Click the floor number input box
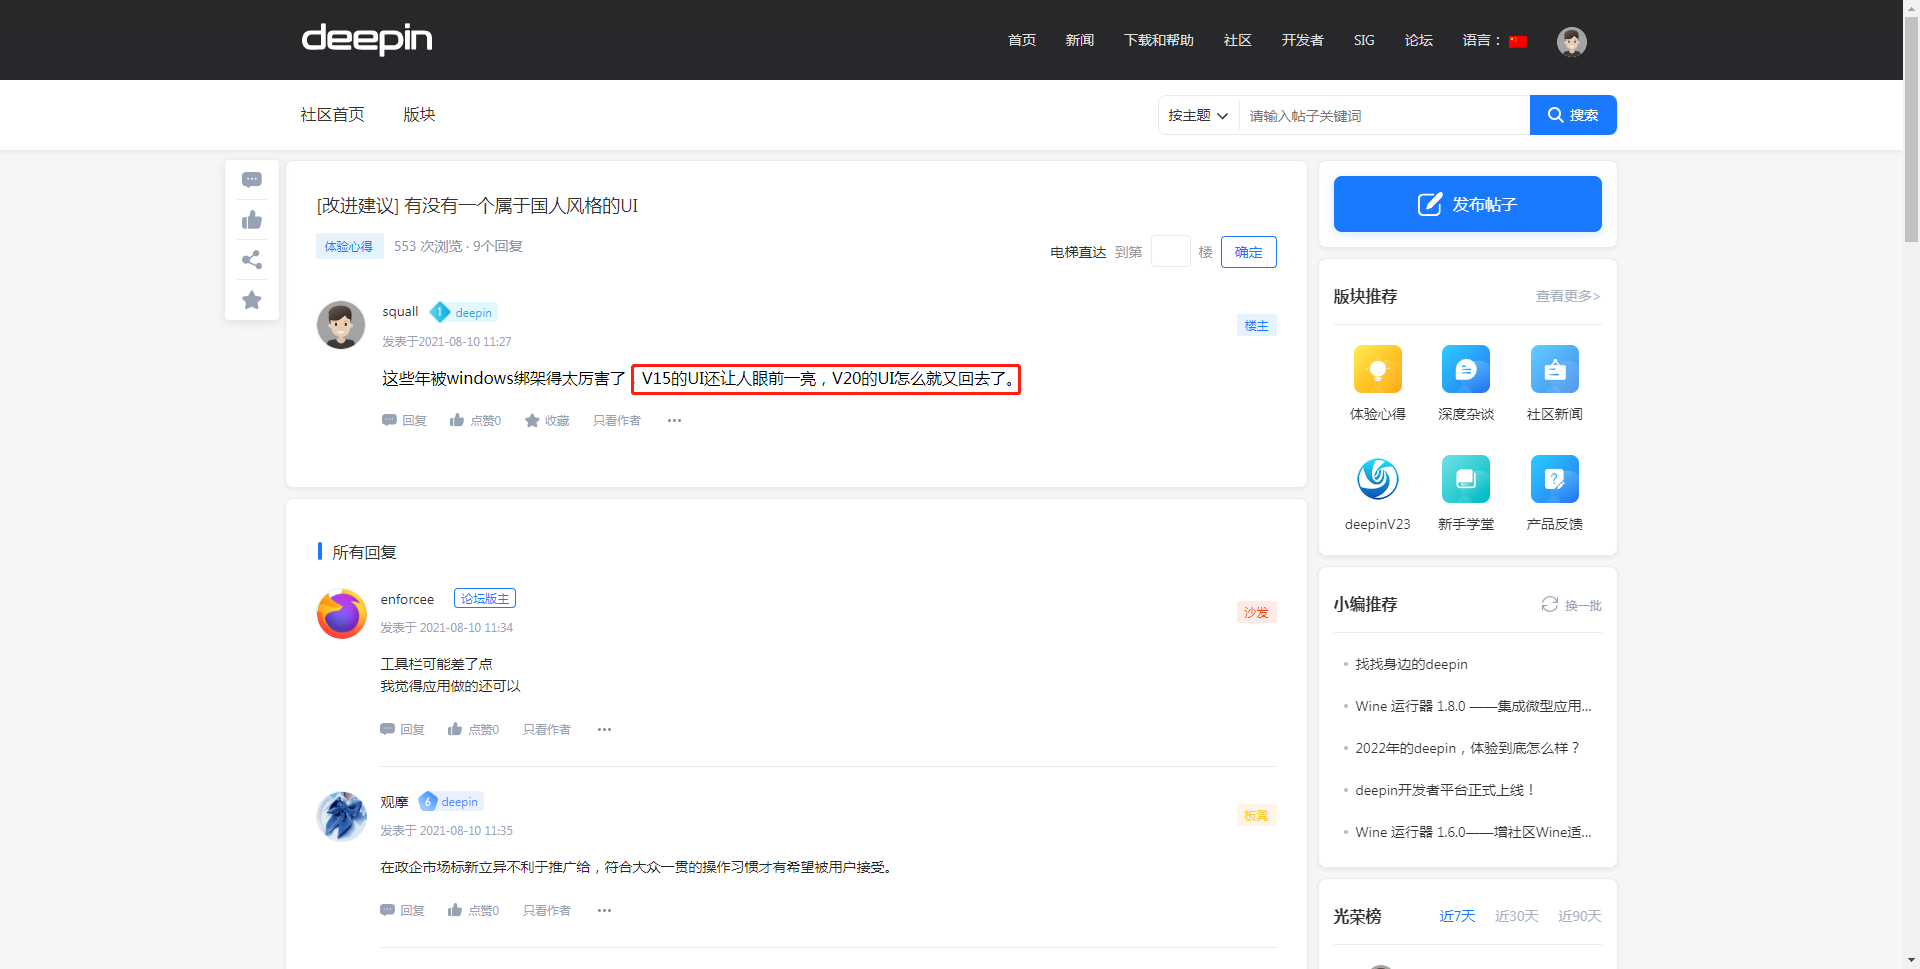This screenshot has height=969, width=1920. click(x=1171, y=252)
